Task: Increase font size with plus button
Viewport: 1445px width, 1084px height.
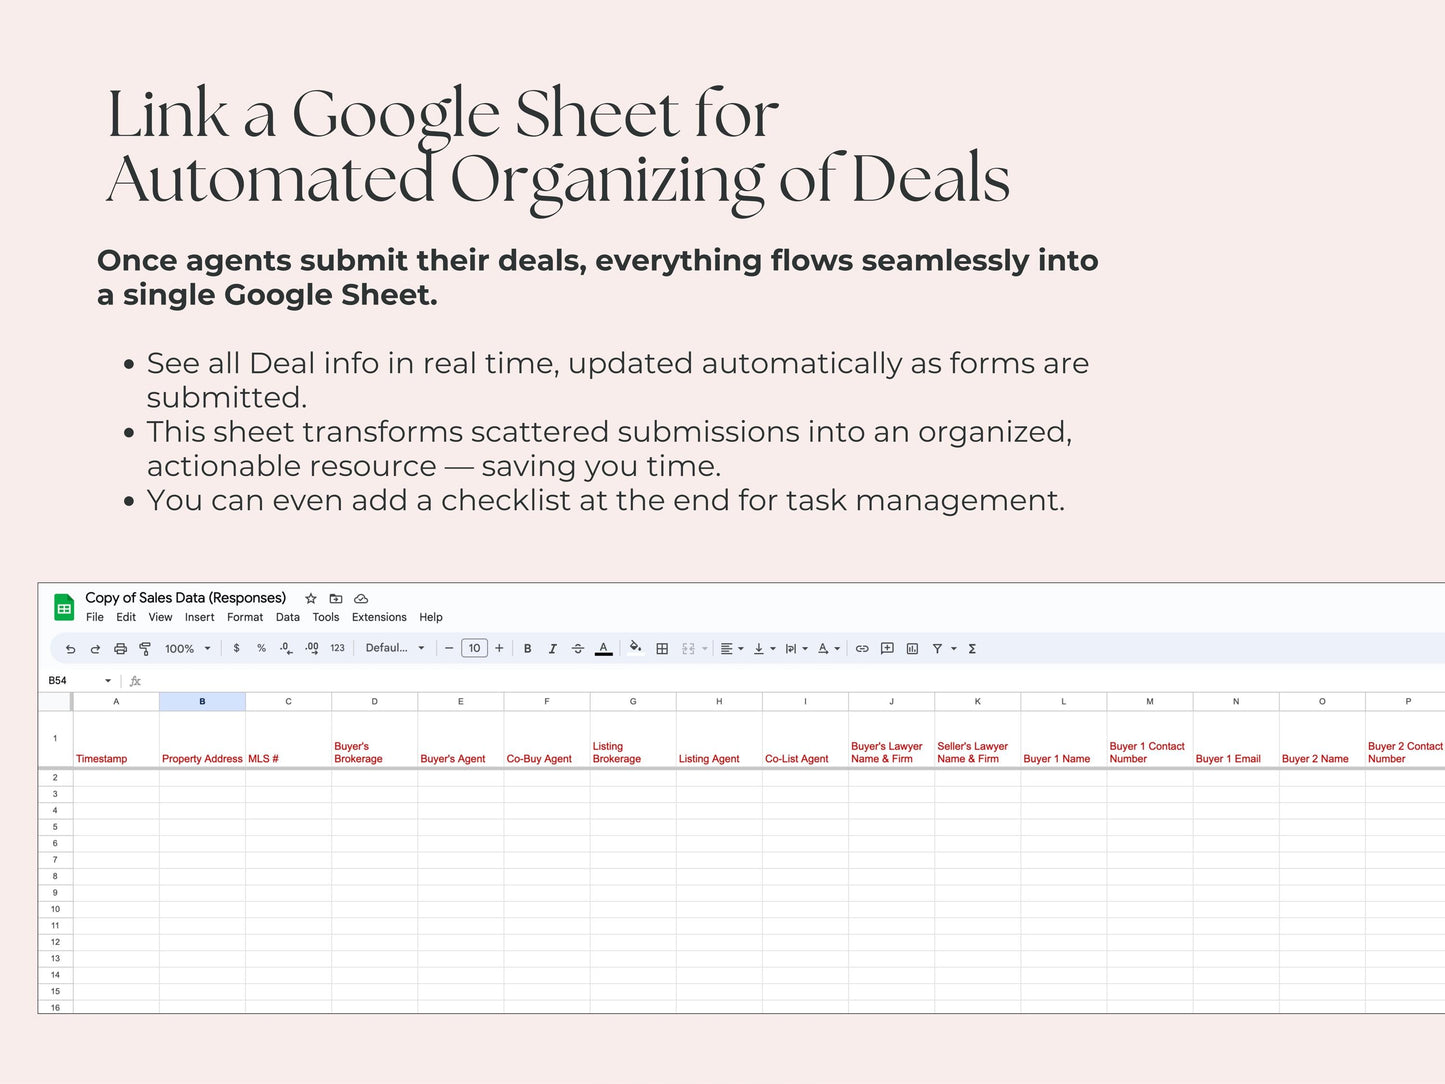Action: click(499, 648)
